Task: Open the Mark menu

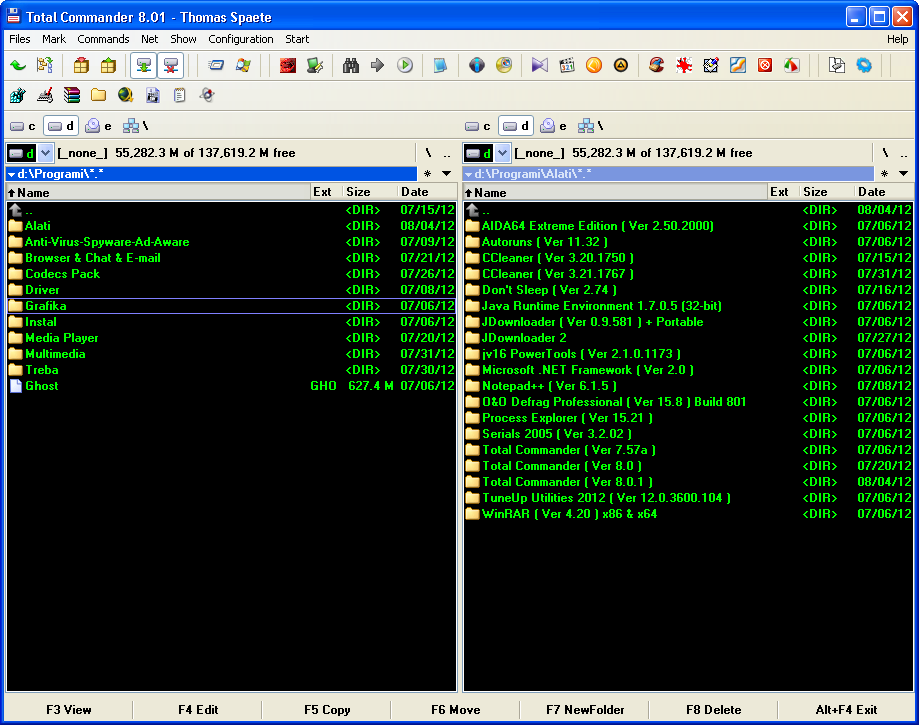Action: pyautogui.click(x=54, y=39)
